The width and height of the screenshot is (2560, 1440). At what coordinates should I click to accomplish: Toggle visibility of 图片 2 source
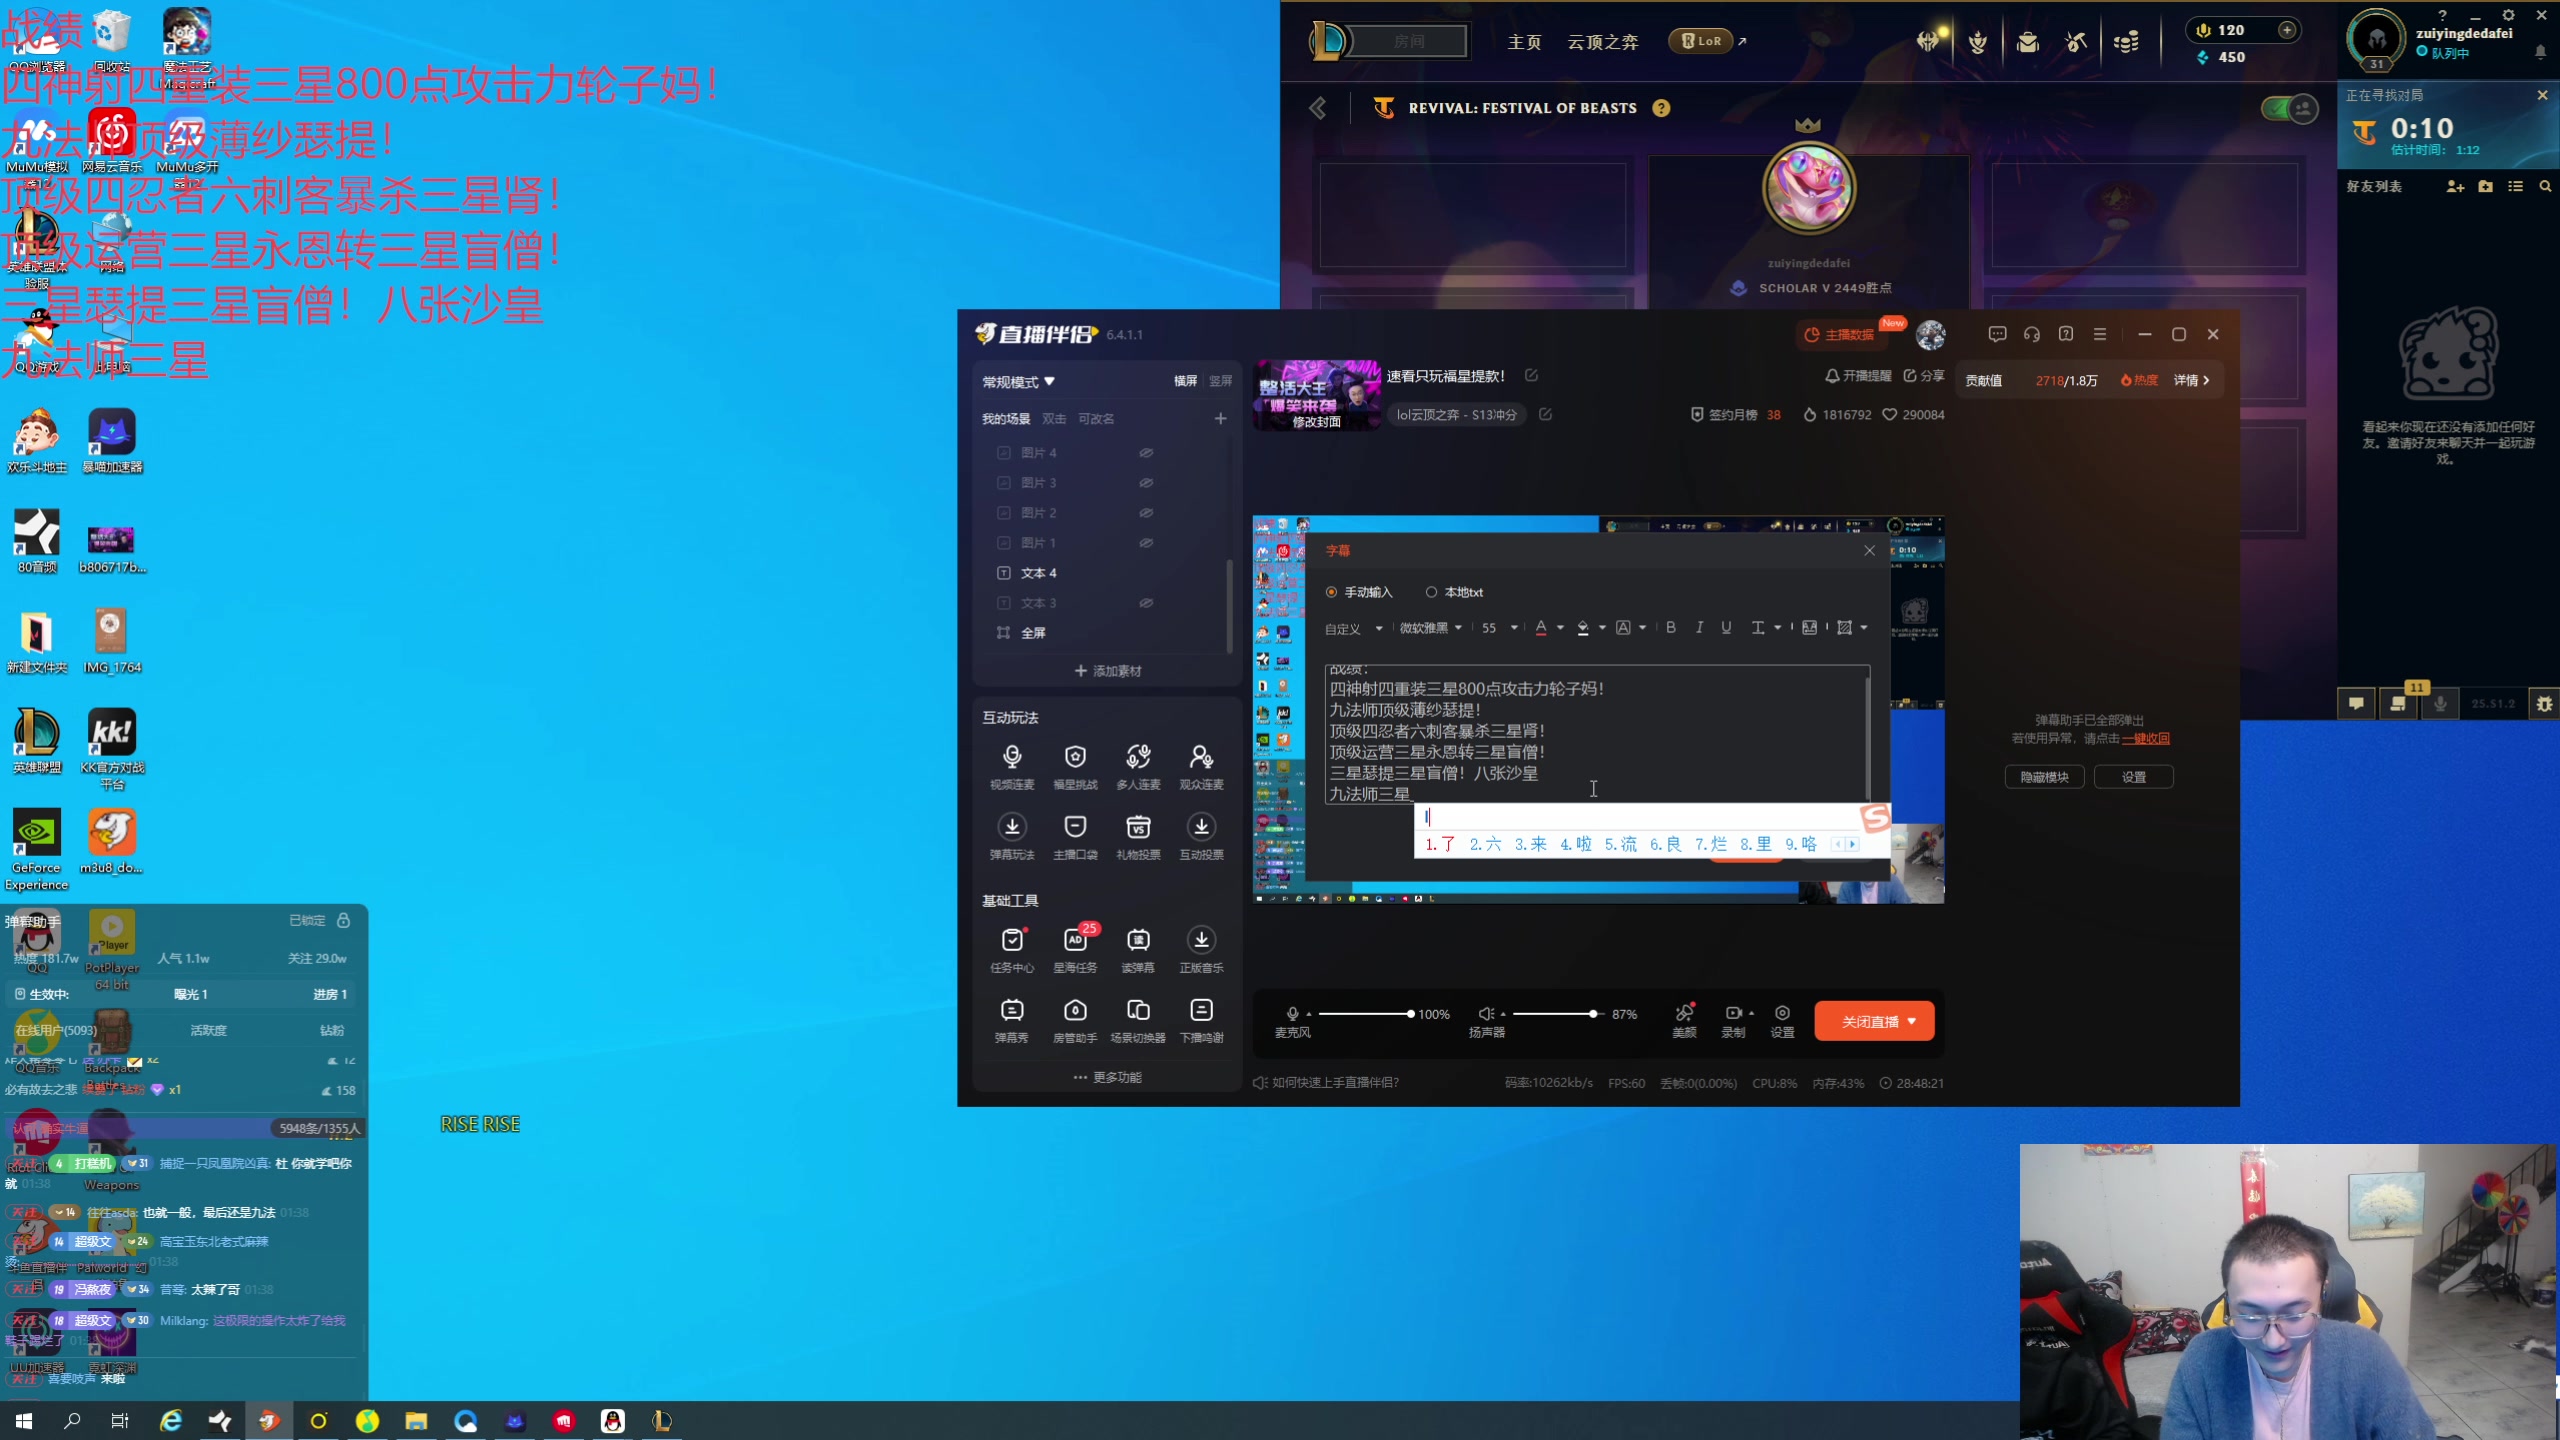[x=1146, y=512]
